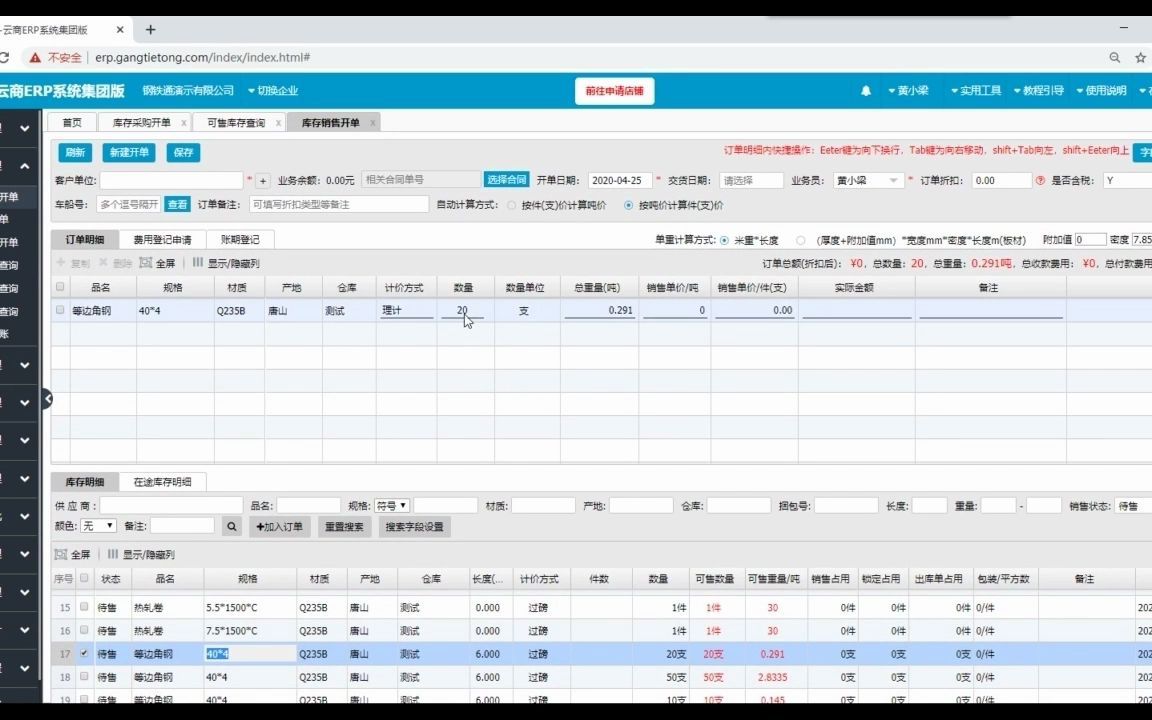Open the 规格 符号 dropdown filter
This screenshot has height=720, width=1152.
tap(390, 505)
